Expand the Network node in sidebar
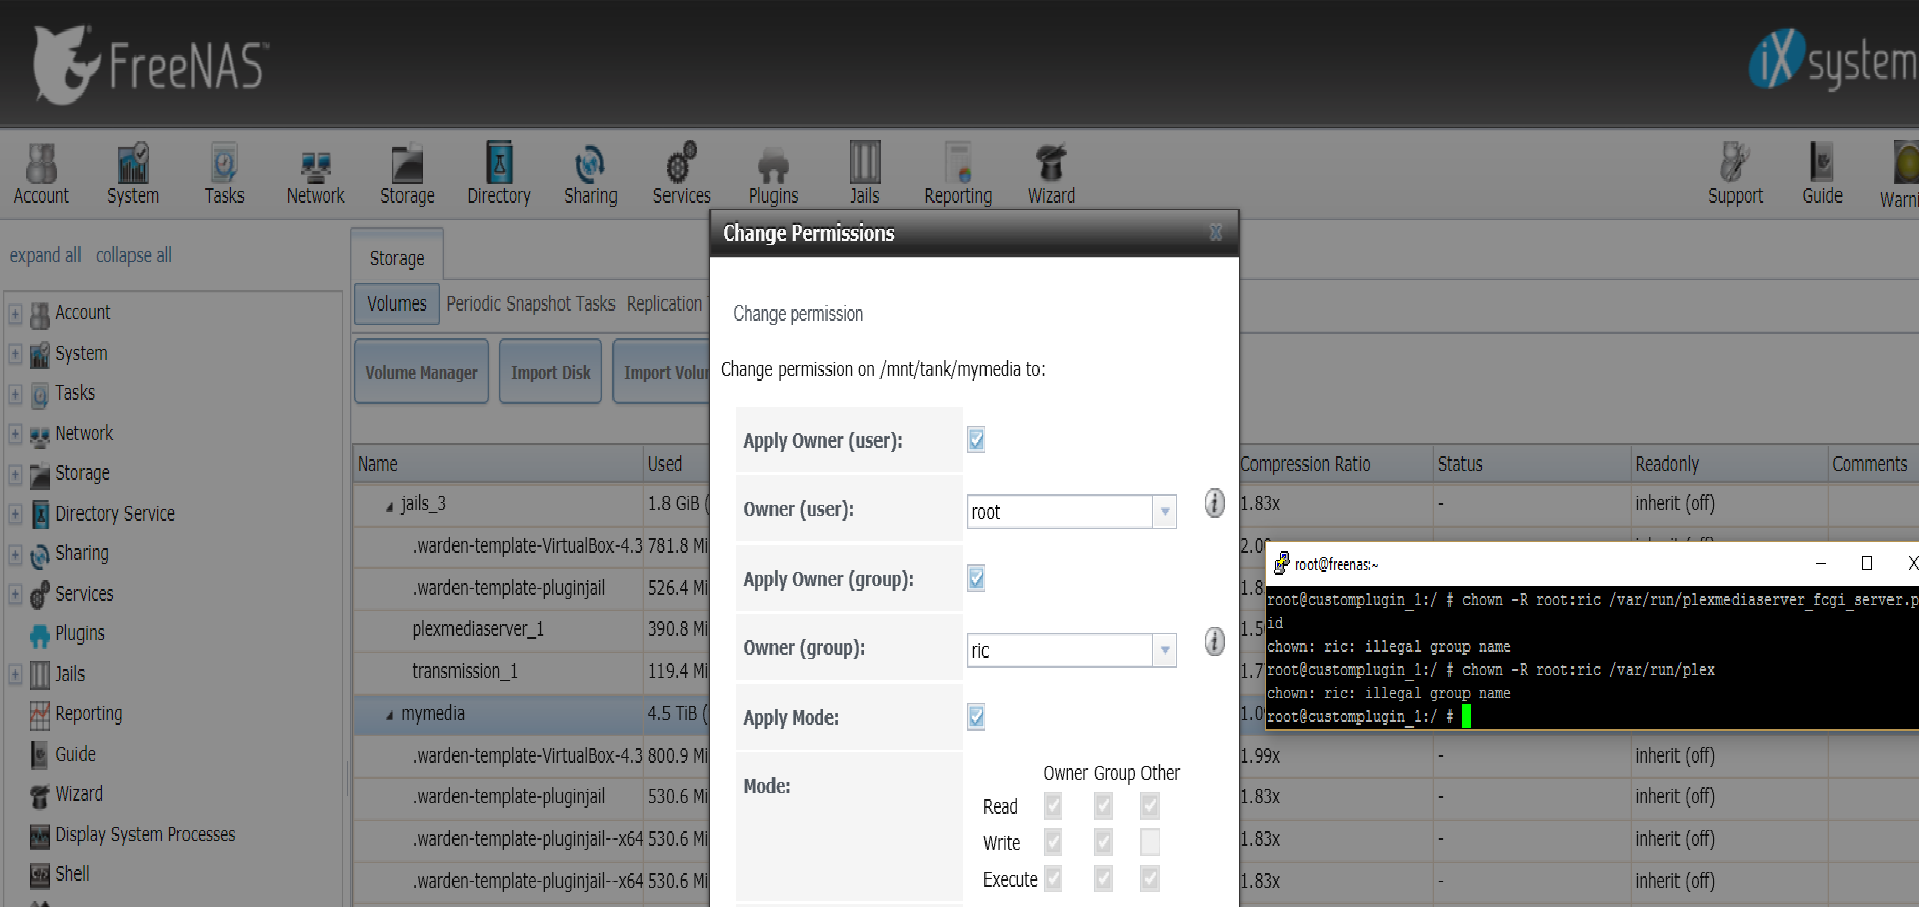 pos(15,434)
